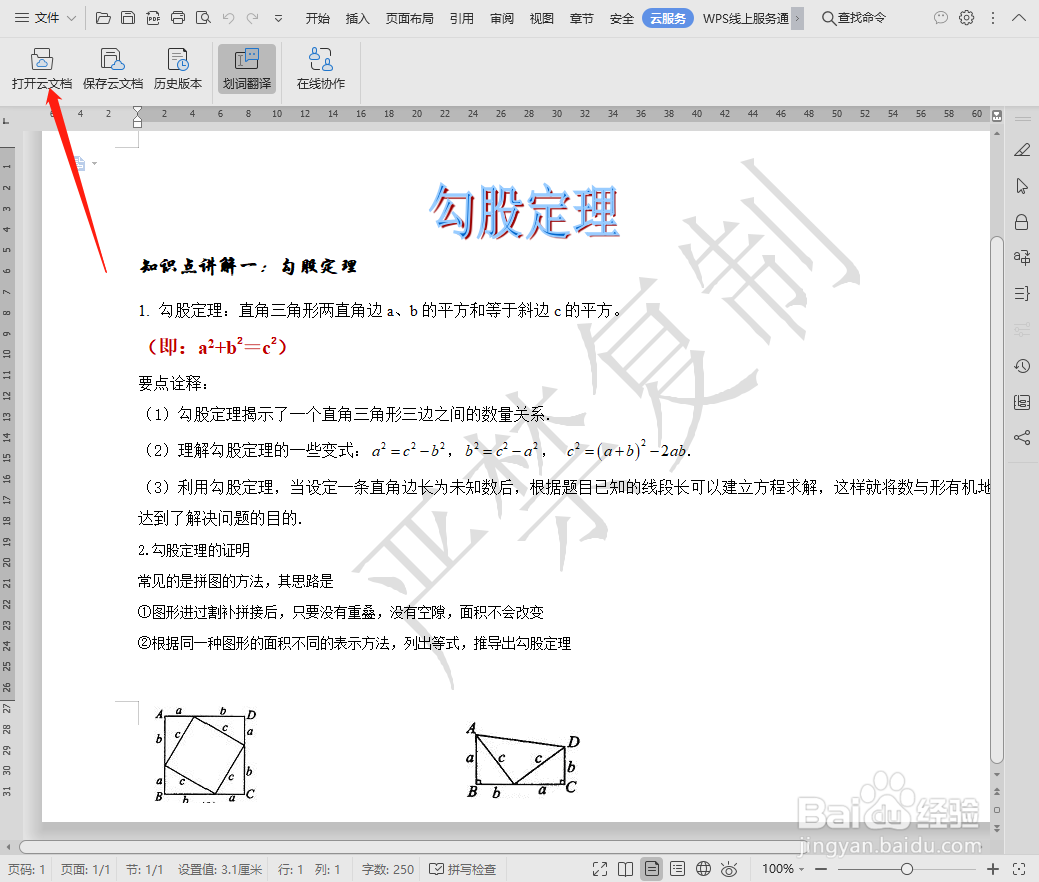Click the 100% zoom slider handle
Image resolution: width=1039 pixels, height=882 pixels.
pos(907,868)
